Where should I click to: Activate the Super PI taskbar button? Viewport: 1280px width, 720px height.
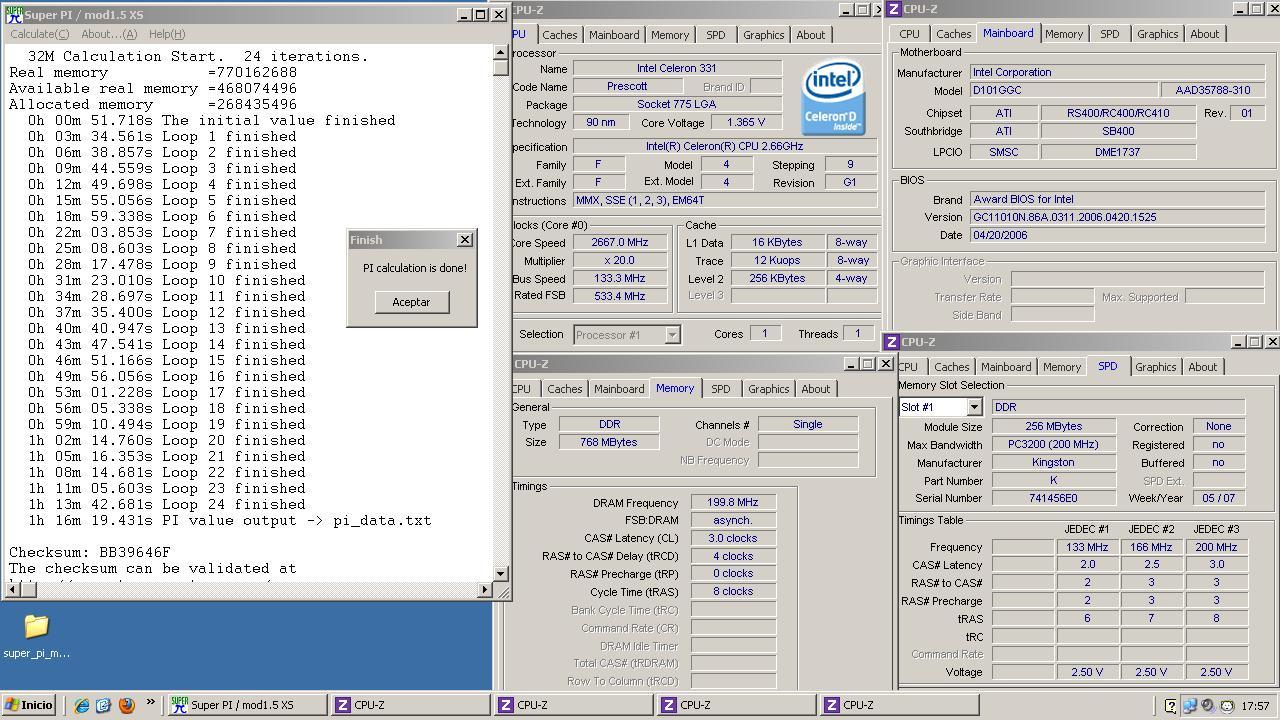click(246, 705)
